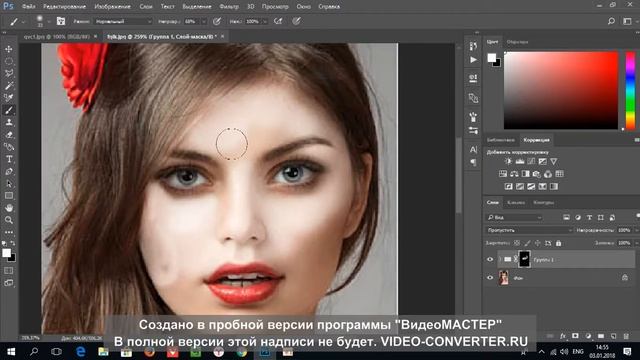The height and width of the screenshot is (360, 640).
Task: Create a new group folder in Layers panel
Action: pyautogui.click(x=601, y=336)
